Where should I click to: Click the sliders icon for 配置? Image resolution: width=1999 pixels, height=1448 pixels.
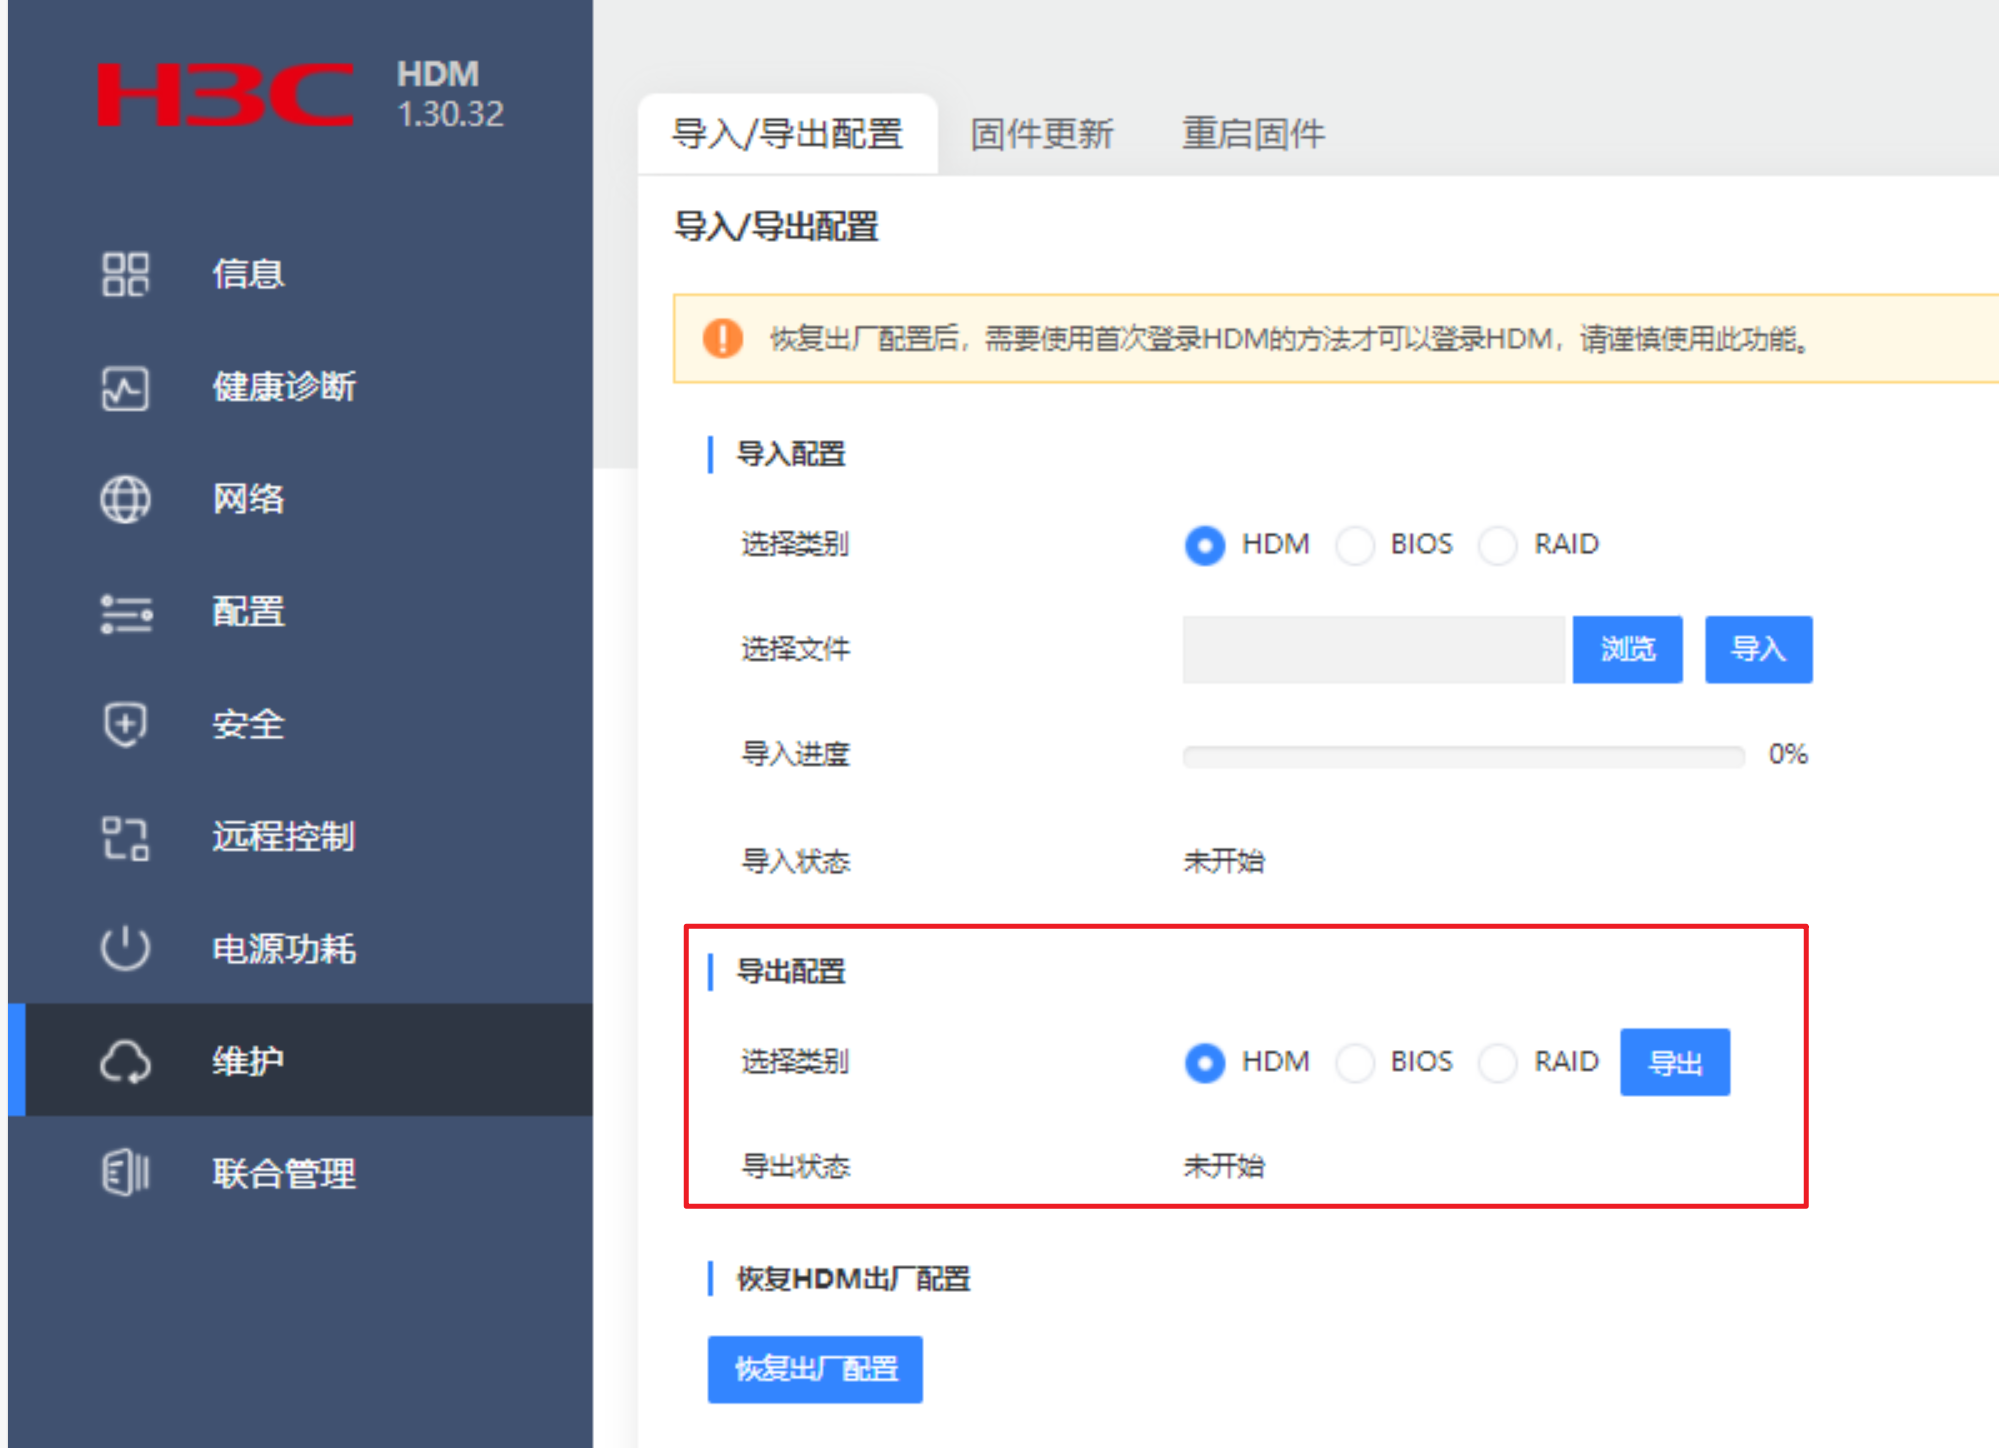click(x=126, y=613)
